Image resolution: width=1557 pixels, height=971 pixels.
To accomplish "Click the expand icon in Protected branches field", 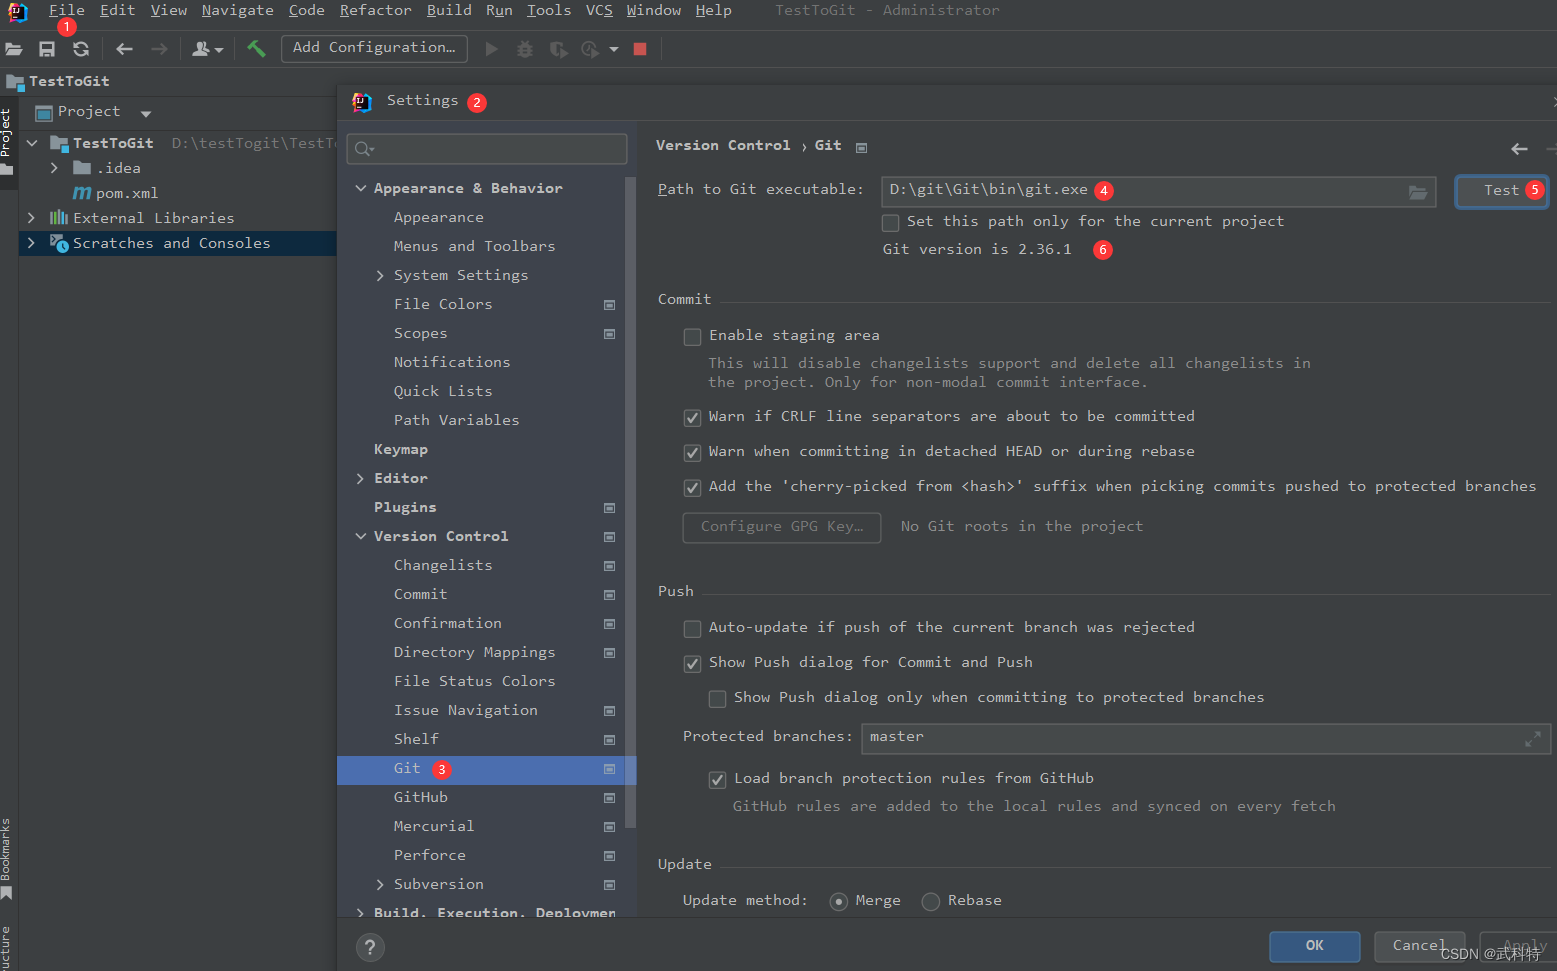I will click(1532, 739).
